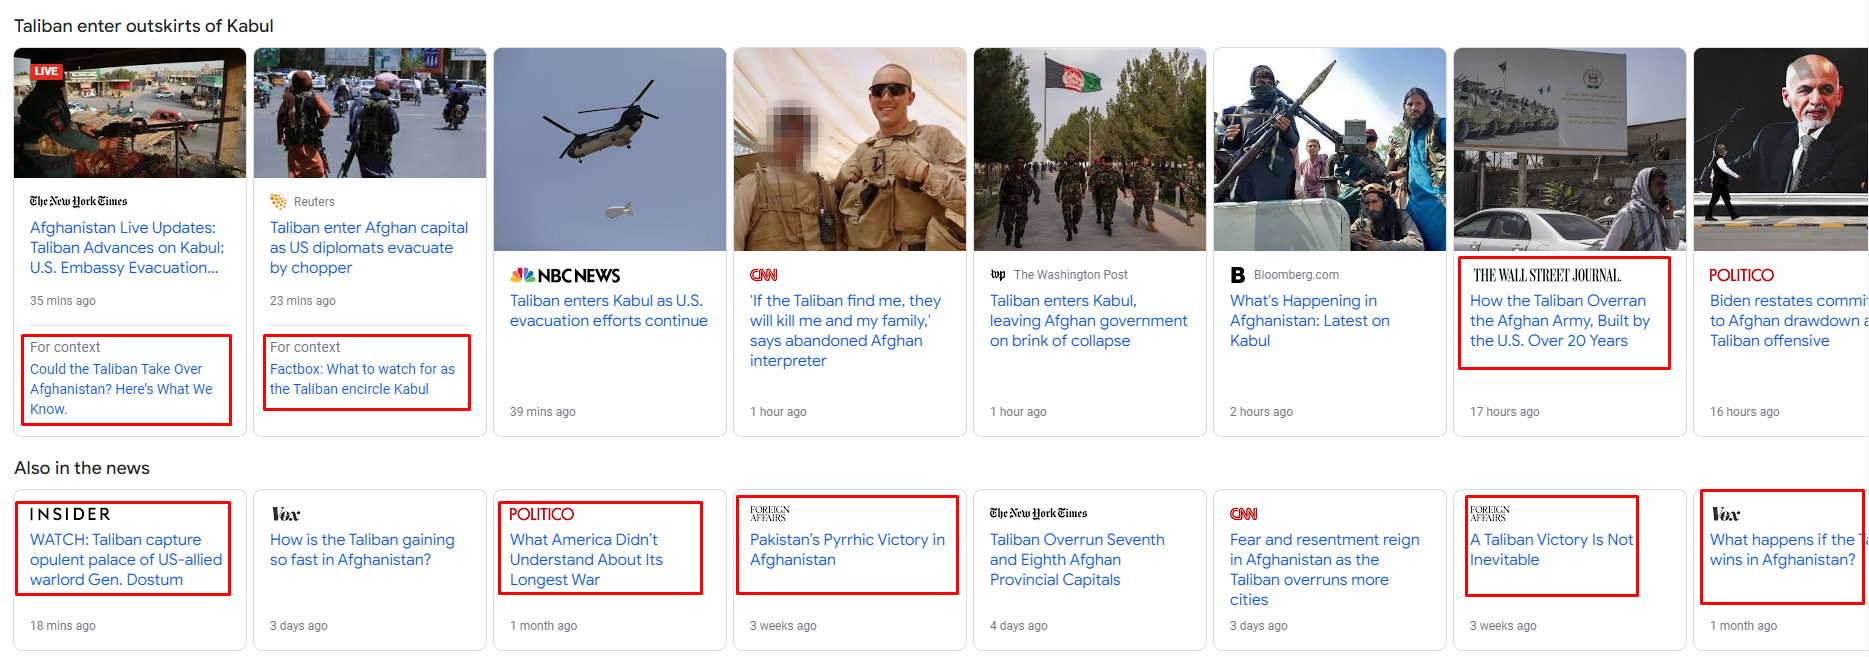This screenshot has width=1869, height=657.
Task: Click the Wall Street Journal logo
Action: pos(1547,275)
